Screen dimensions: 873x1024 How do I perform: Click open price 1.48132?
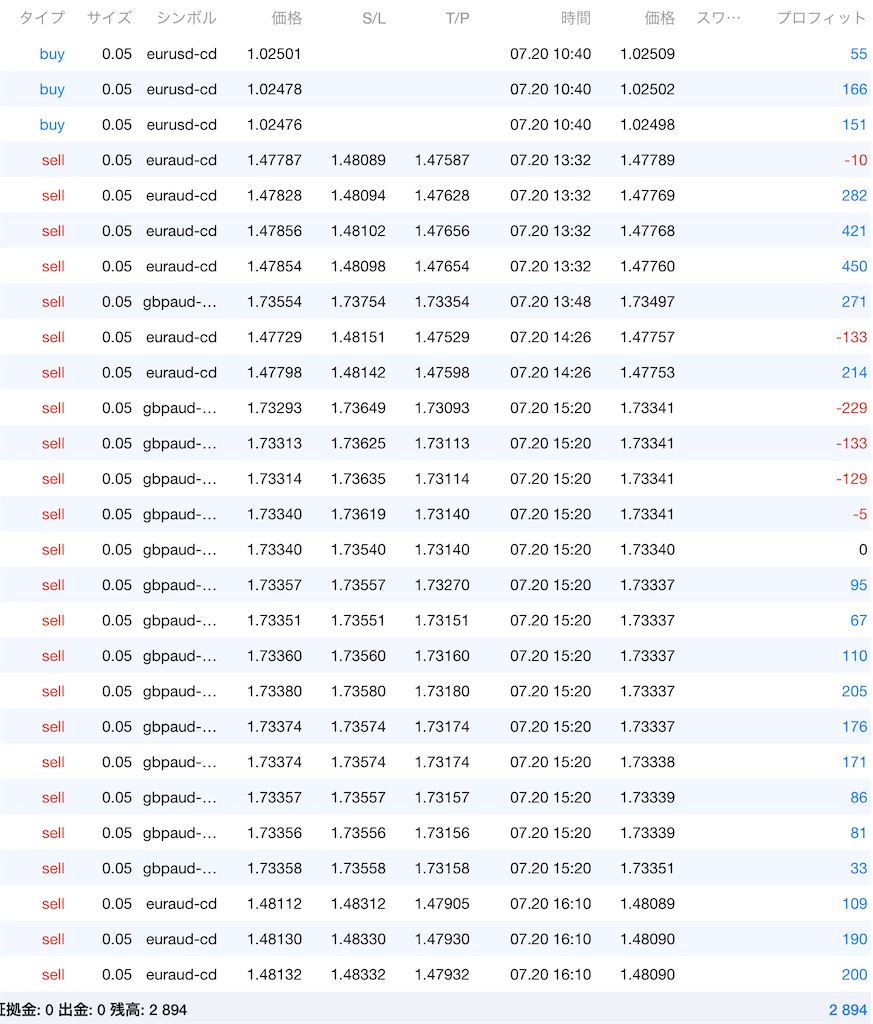pyautogui.click(x=274, y=974)
